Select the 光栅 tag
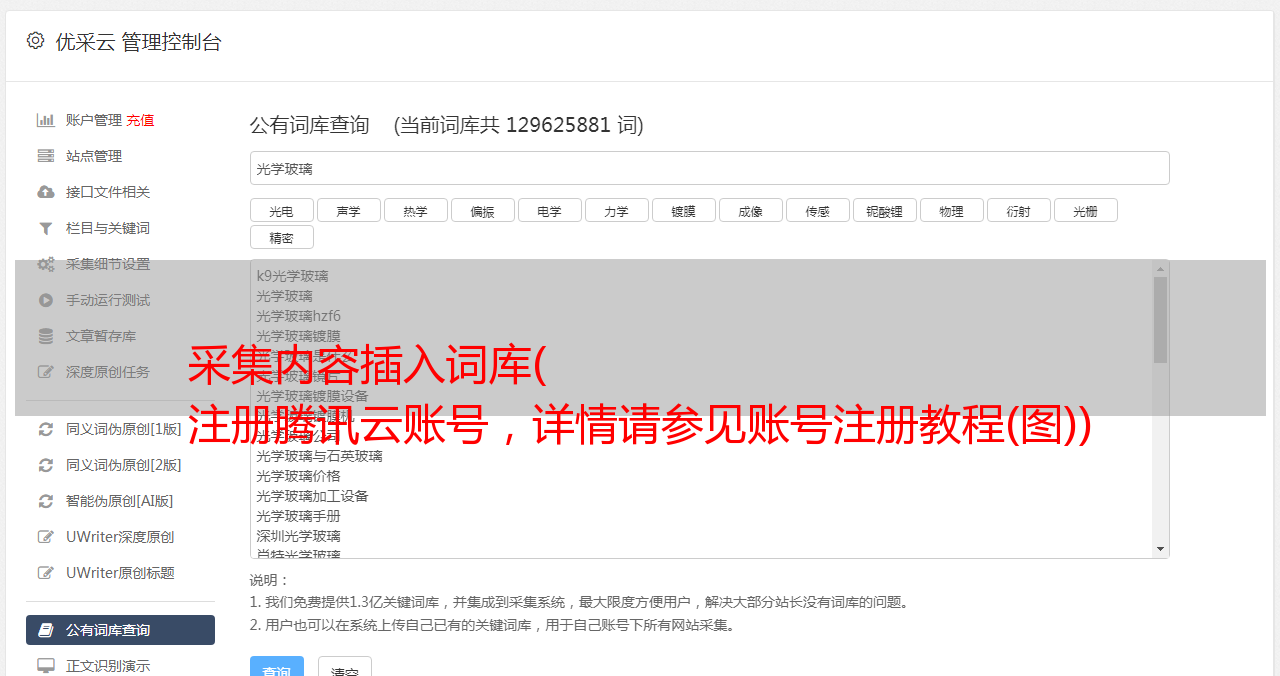The width and height of the screenshot is (1280, 676). pos(1086,210)
